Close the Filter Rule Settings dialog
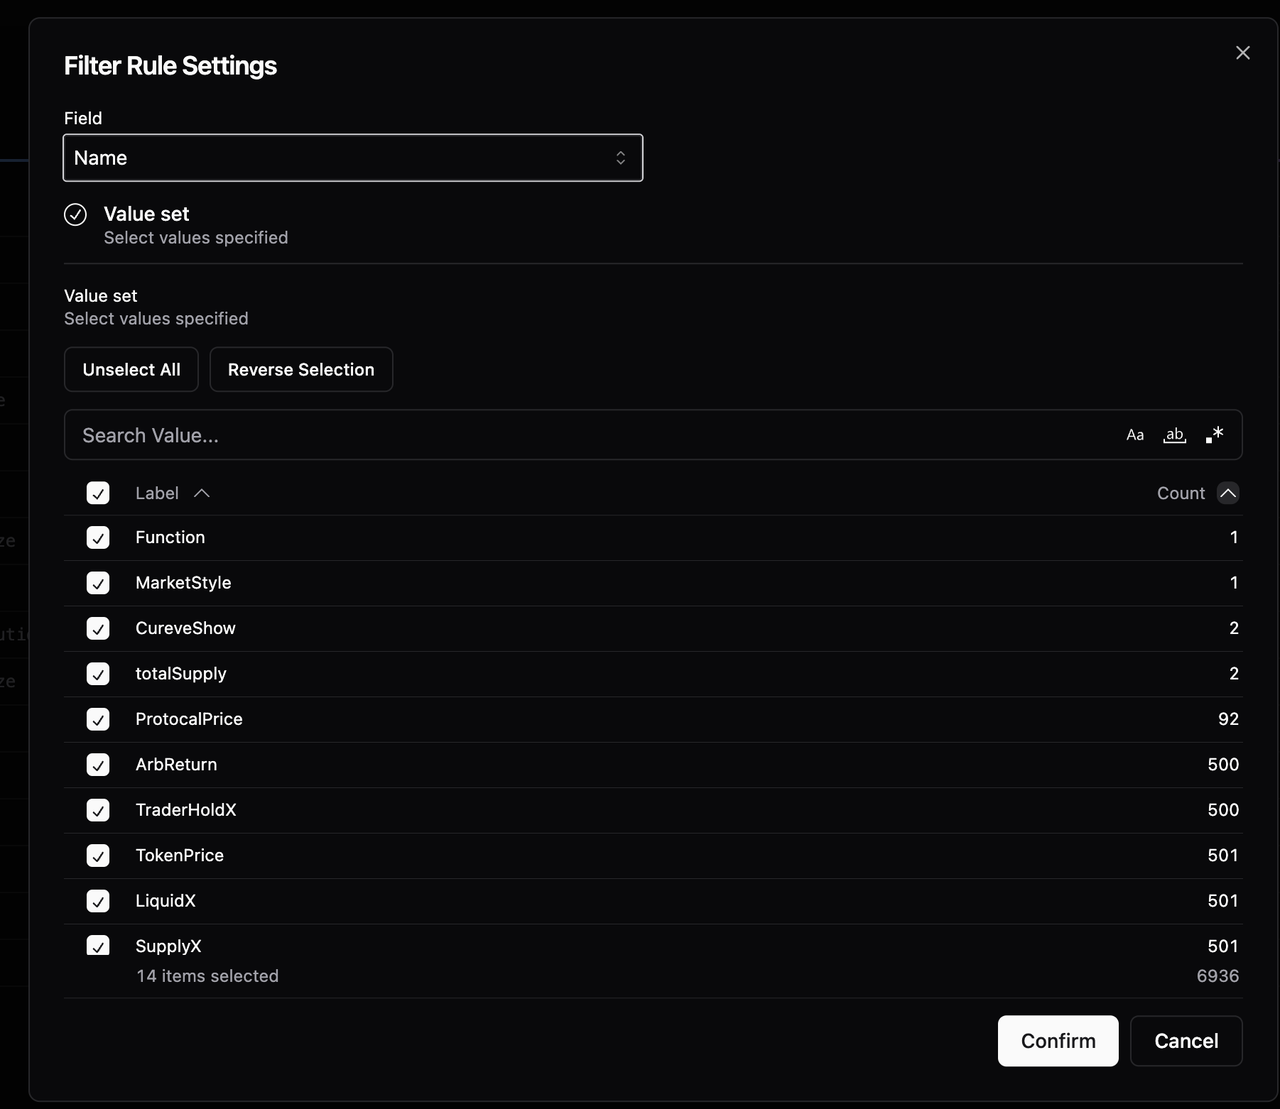 tap(1242, 53)
